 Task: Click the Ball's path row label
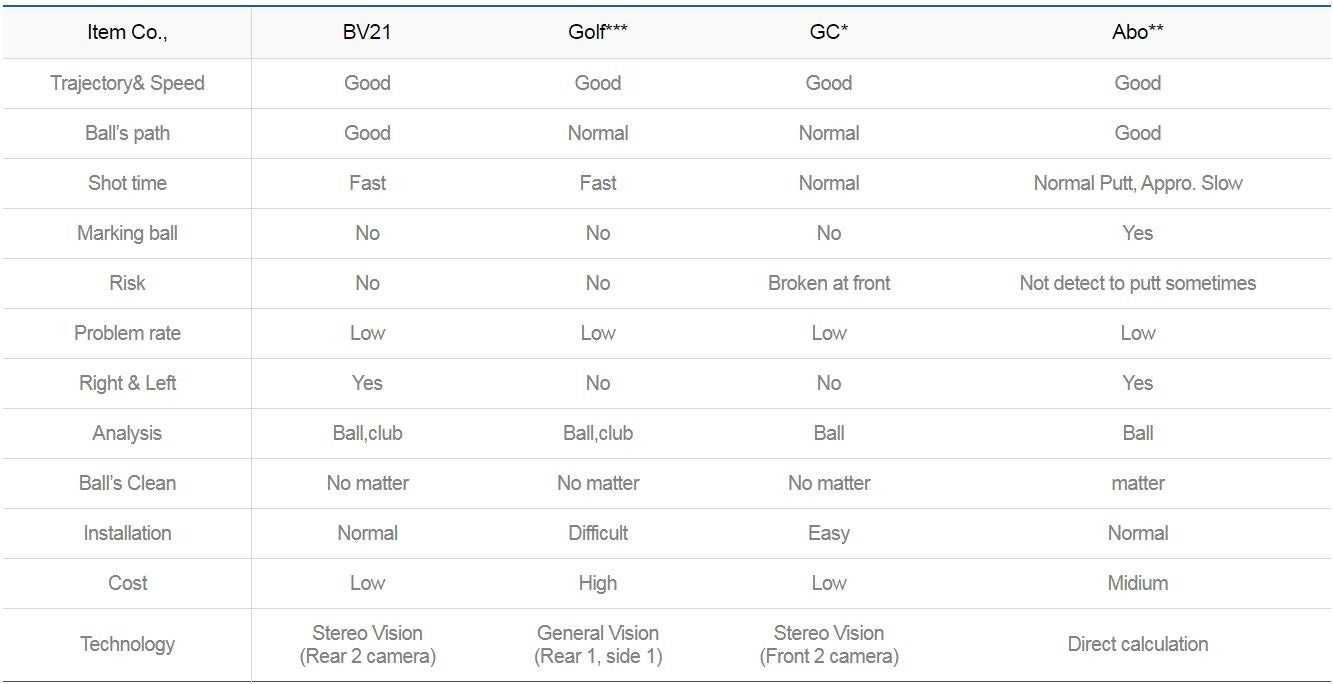(127, 133)
